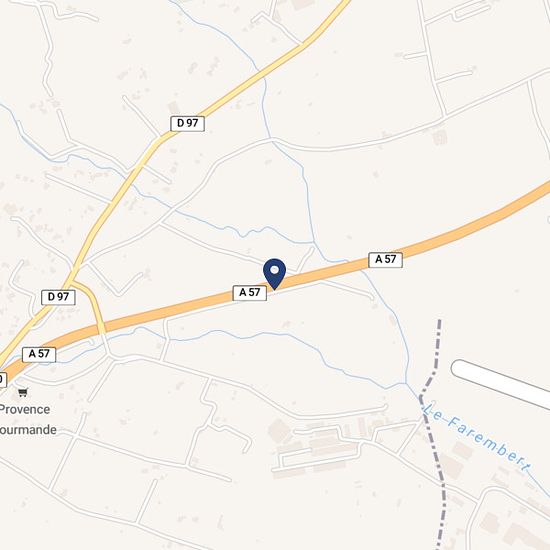Click the D 97 shield near top
Image resolution: width=550 pixels, height=550 pixels.
tap(187, 123)
